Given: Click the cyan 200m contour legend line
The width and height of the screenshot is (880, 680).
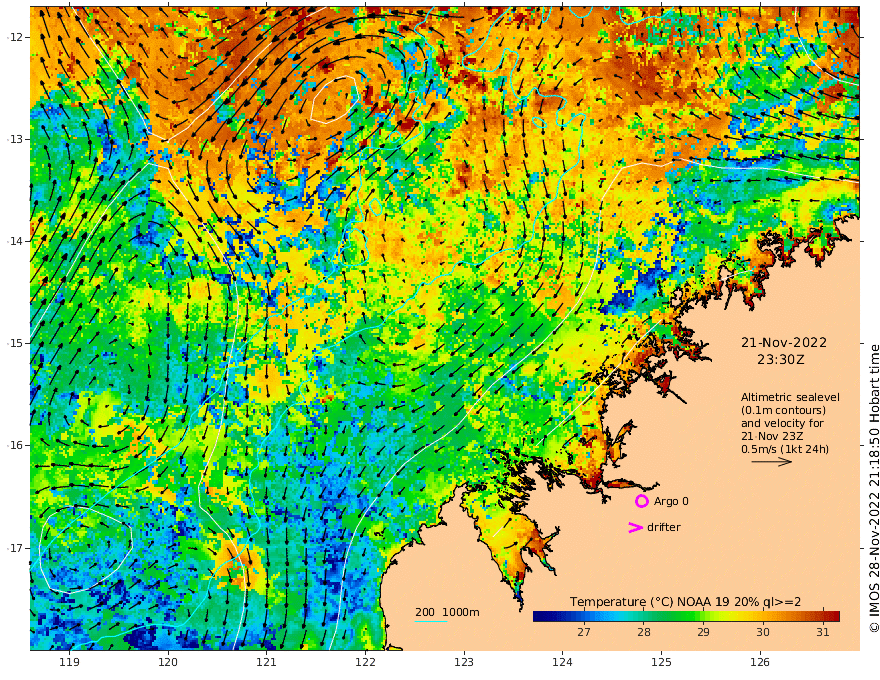Looking at the screenshot, I should [x=431, y=621].
